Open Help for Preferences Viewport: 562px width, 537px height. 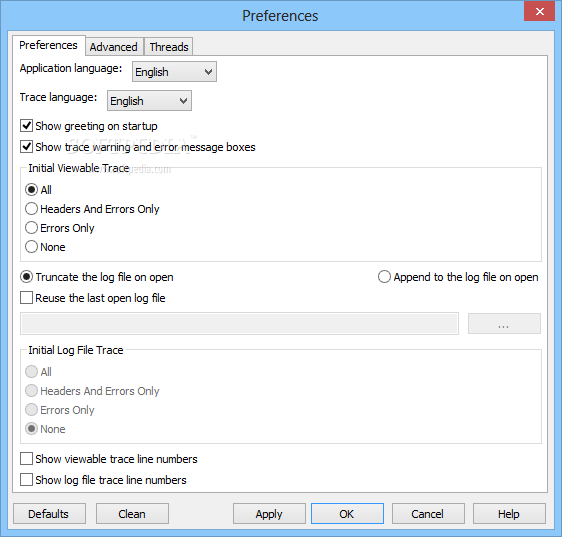(x=509, y=514)
